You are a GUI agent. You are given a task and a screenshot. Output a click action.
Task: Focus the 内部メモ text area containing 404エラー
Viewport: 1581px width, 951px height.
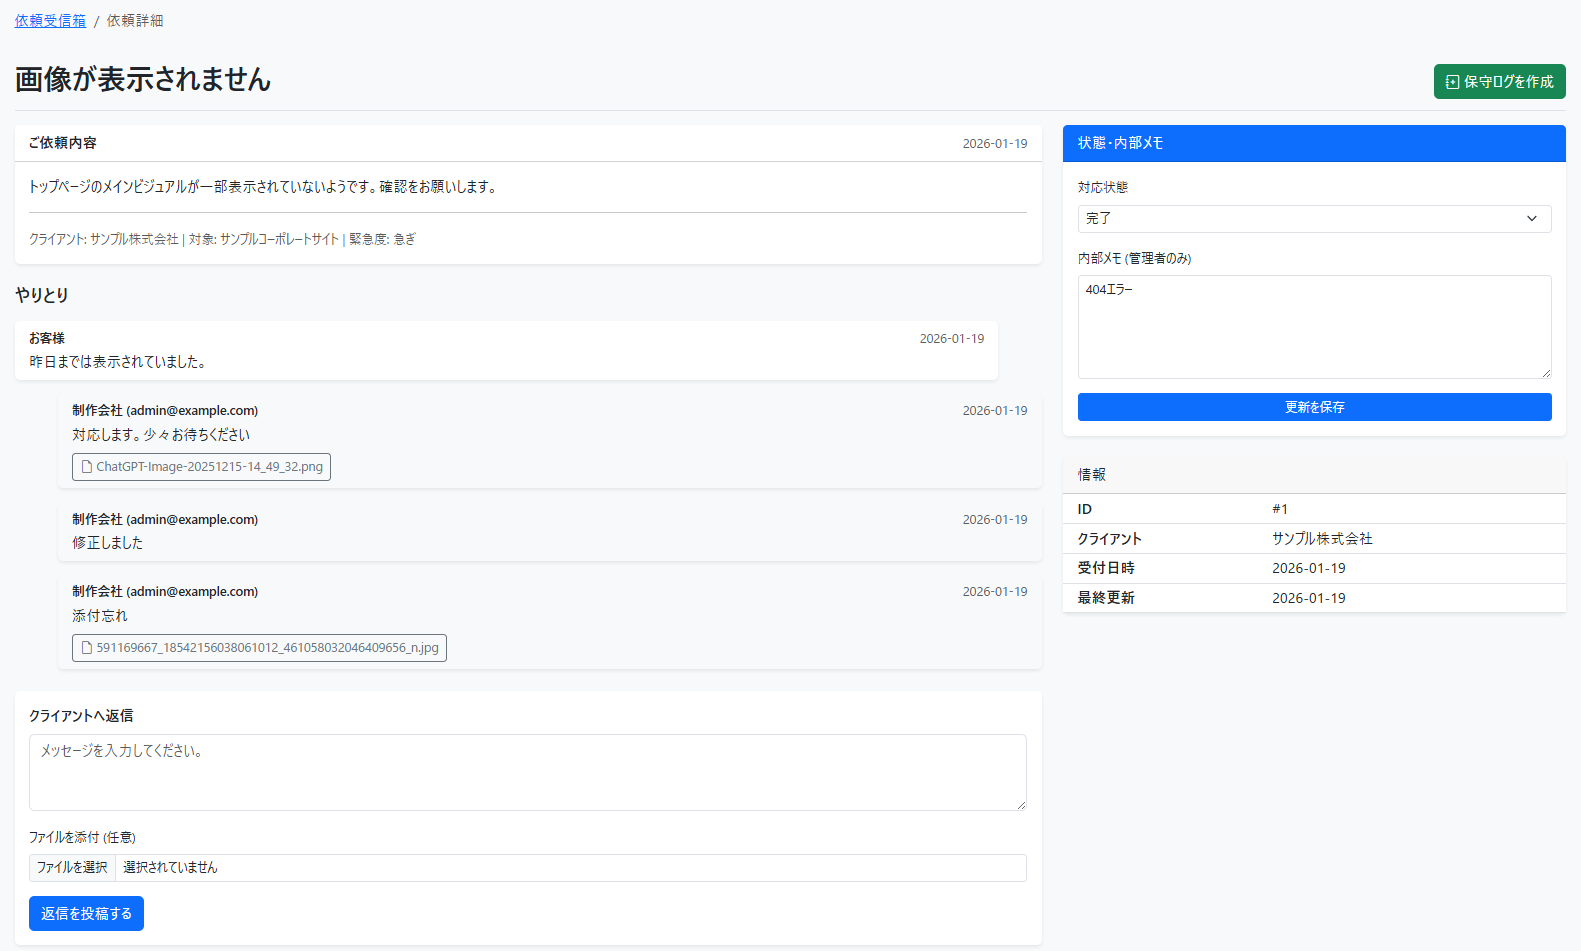1313,327
